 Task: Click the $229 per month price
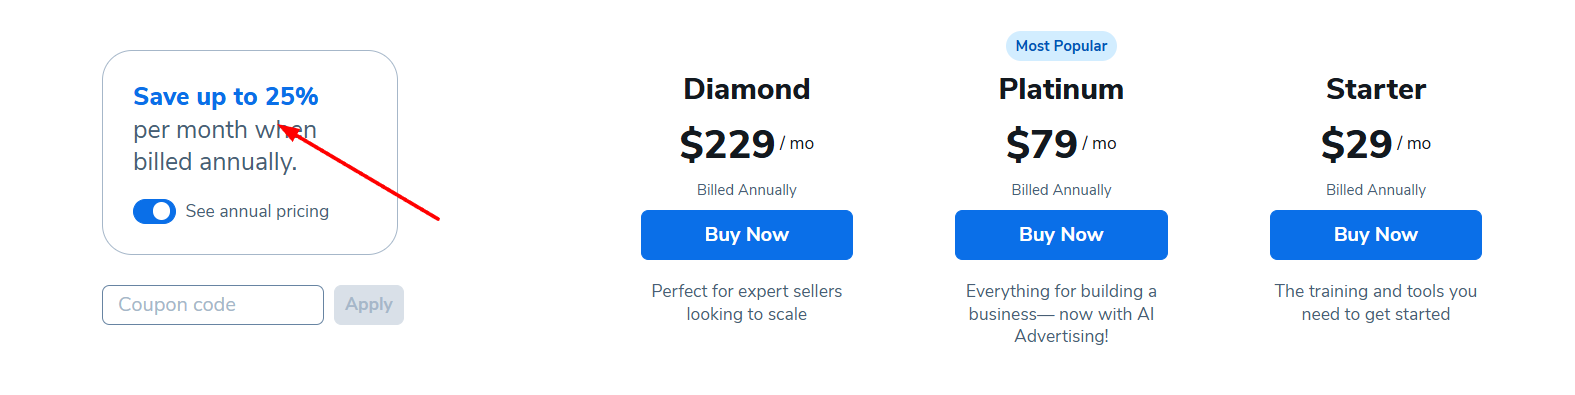pos(747,144)
